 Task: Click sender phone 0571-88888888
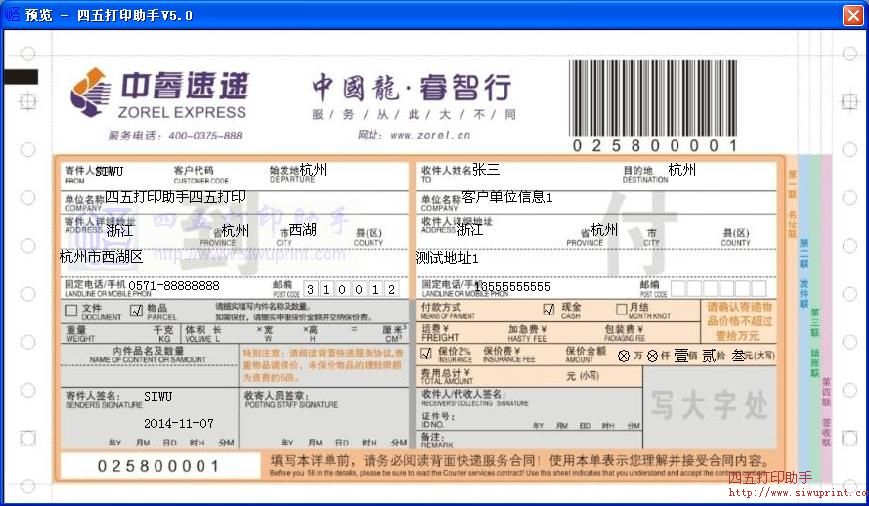click(174, 285)
